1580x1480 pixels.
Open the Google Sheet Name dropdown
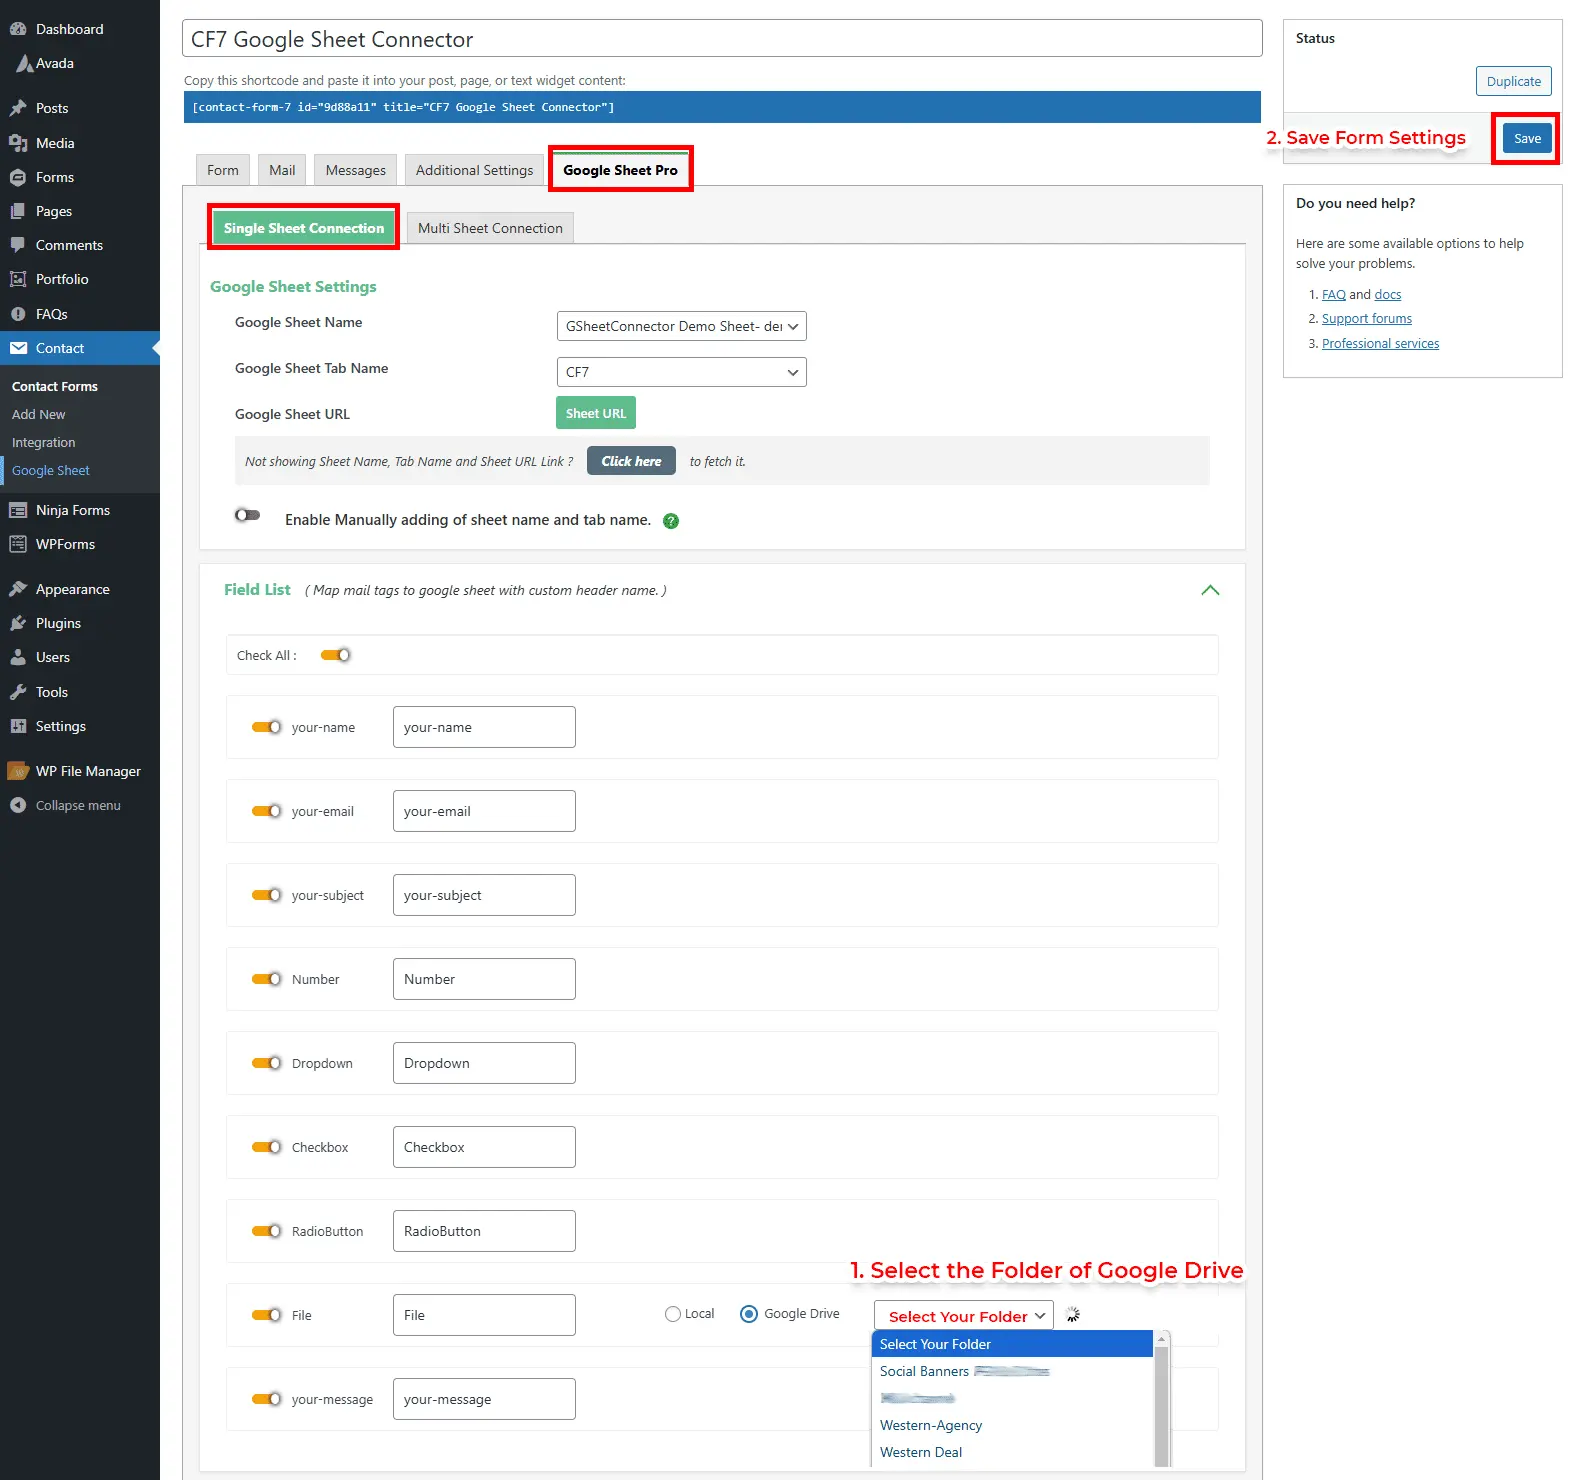(681, 326)
